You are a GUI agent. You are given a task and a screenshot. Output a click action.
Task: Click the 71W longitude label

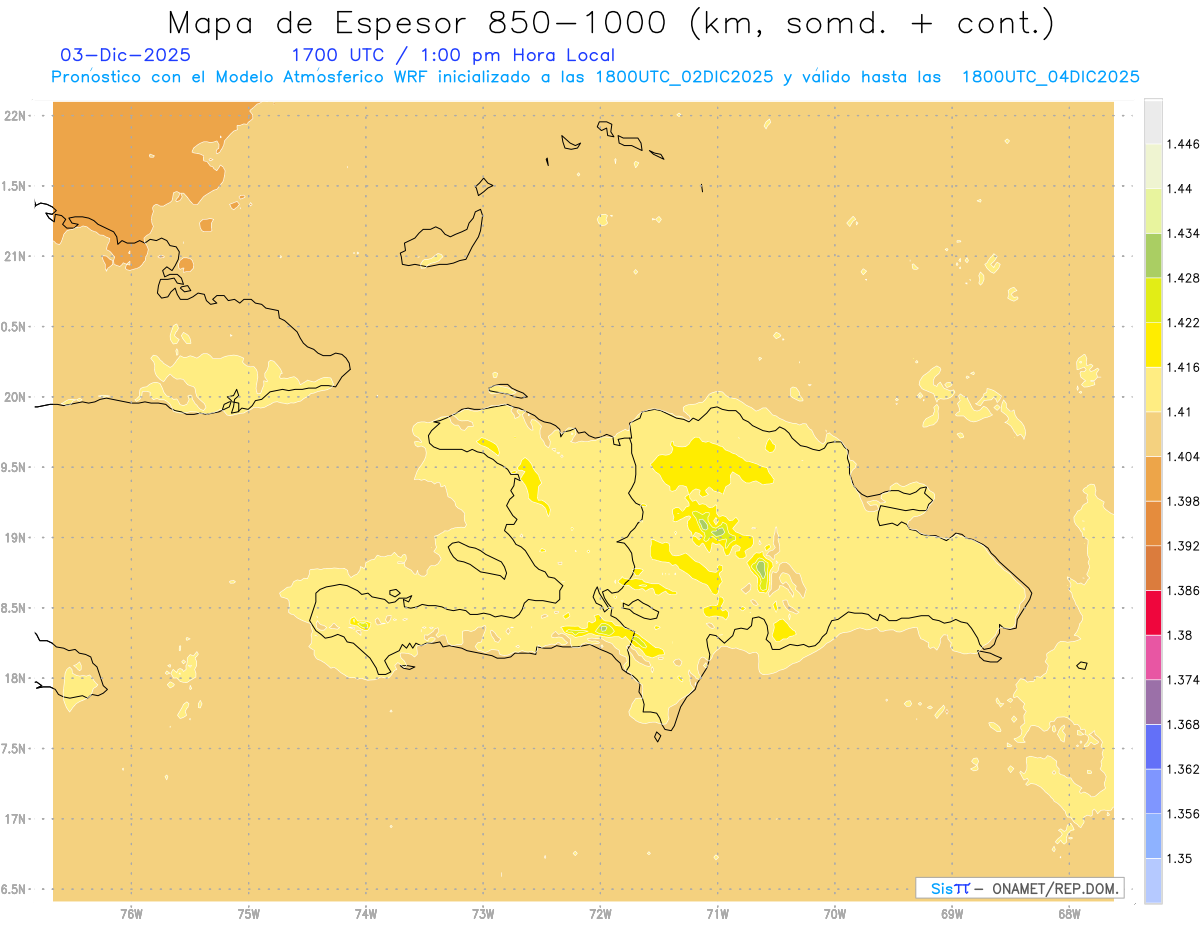click(717, 914)
